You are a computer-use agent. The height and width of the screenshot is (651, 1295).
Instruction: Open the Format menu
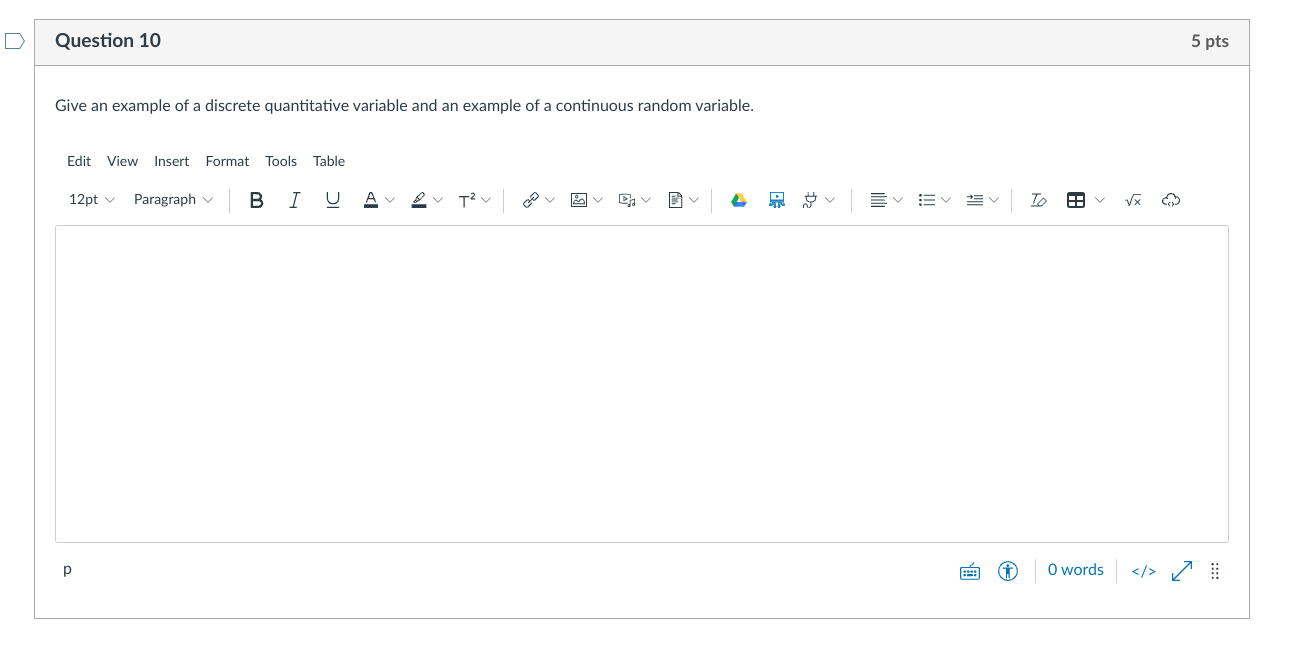pyautogui.click(x=227, y=161)
